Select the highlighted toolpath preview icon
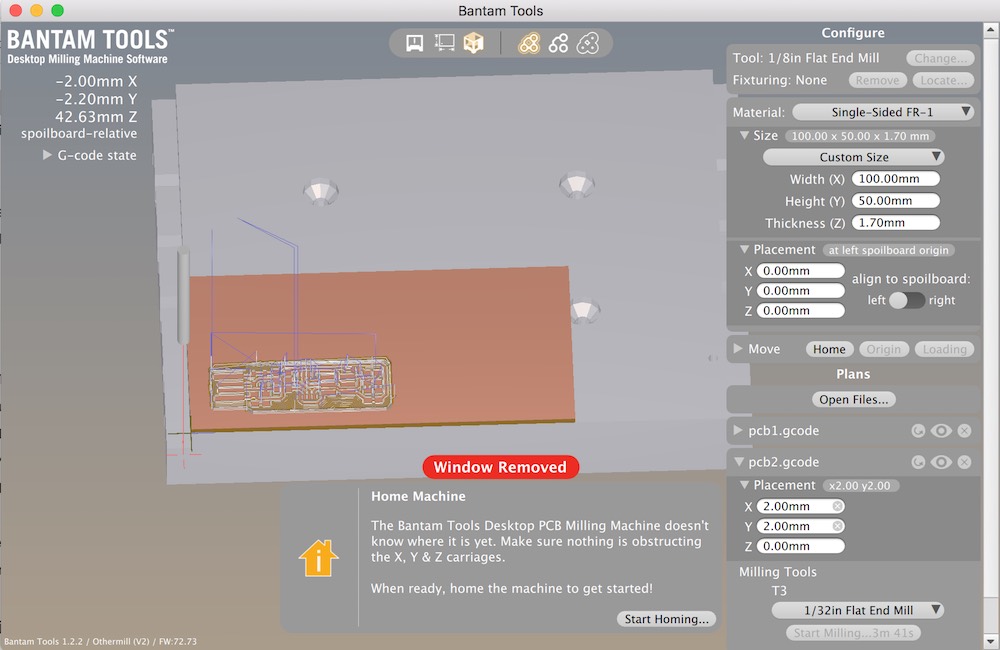Viewport: 1000px width, 650px height. [x=529, y=43]
